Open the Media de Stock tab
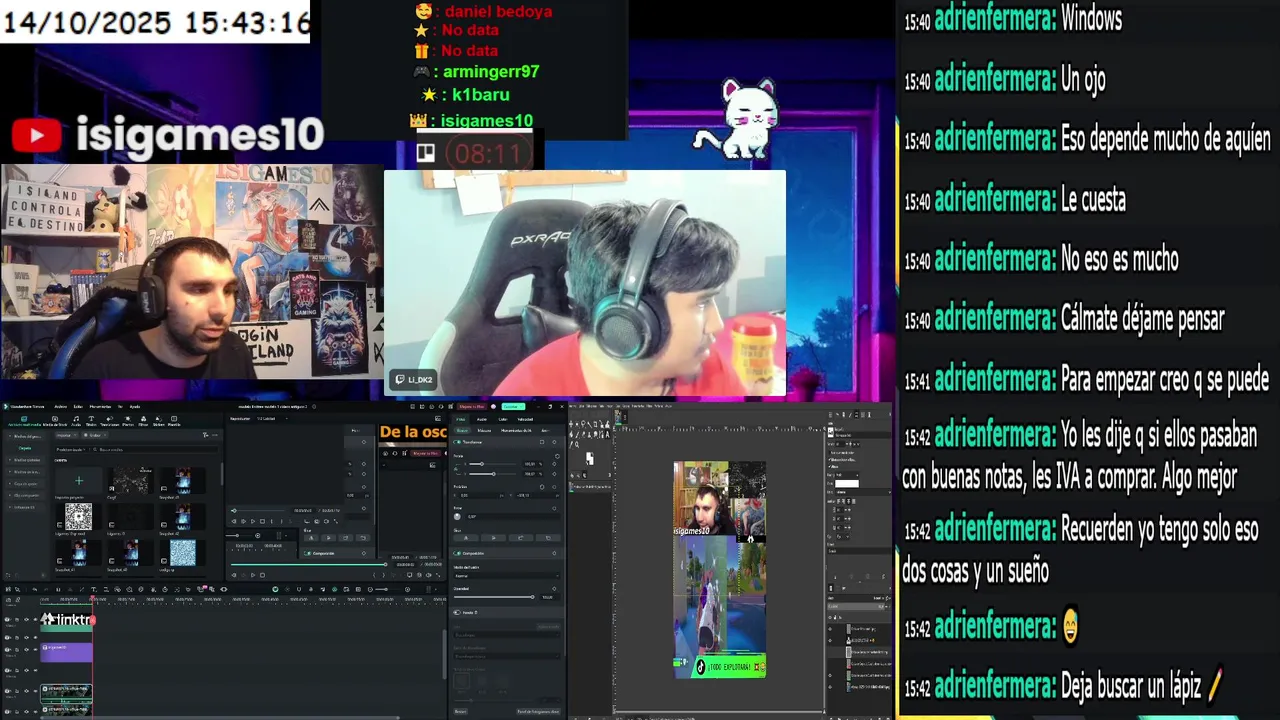This screenshot has width=1280, height=720. [x=55, y=421]
